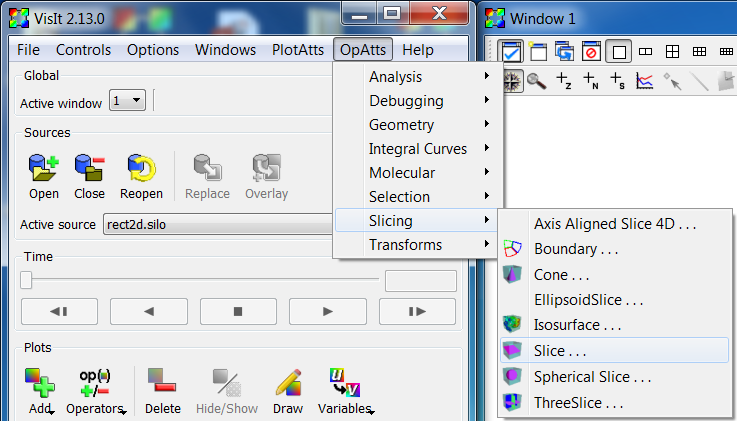
Task: Click the Slicing submenu entry
Action: pyautogui.click(x=416, y=220)
